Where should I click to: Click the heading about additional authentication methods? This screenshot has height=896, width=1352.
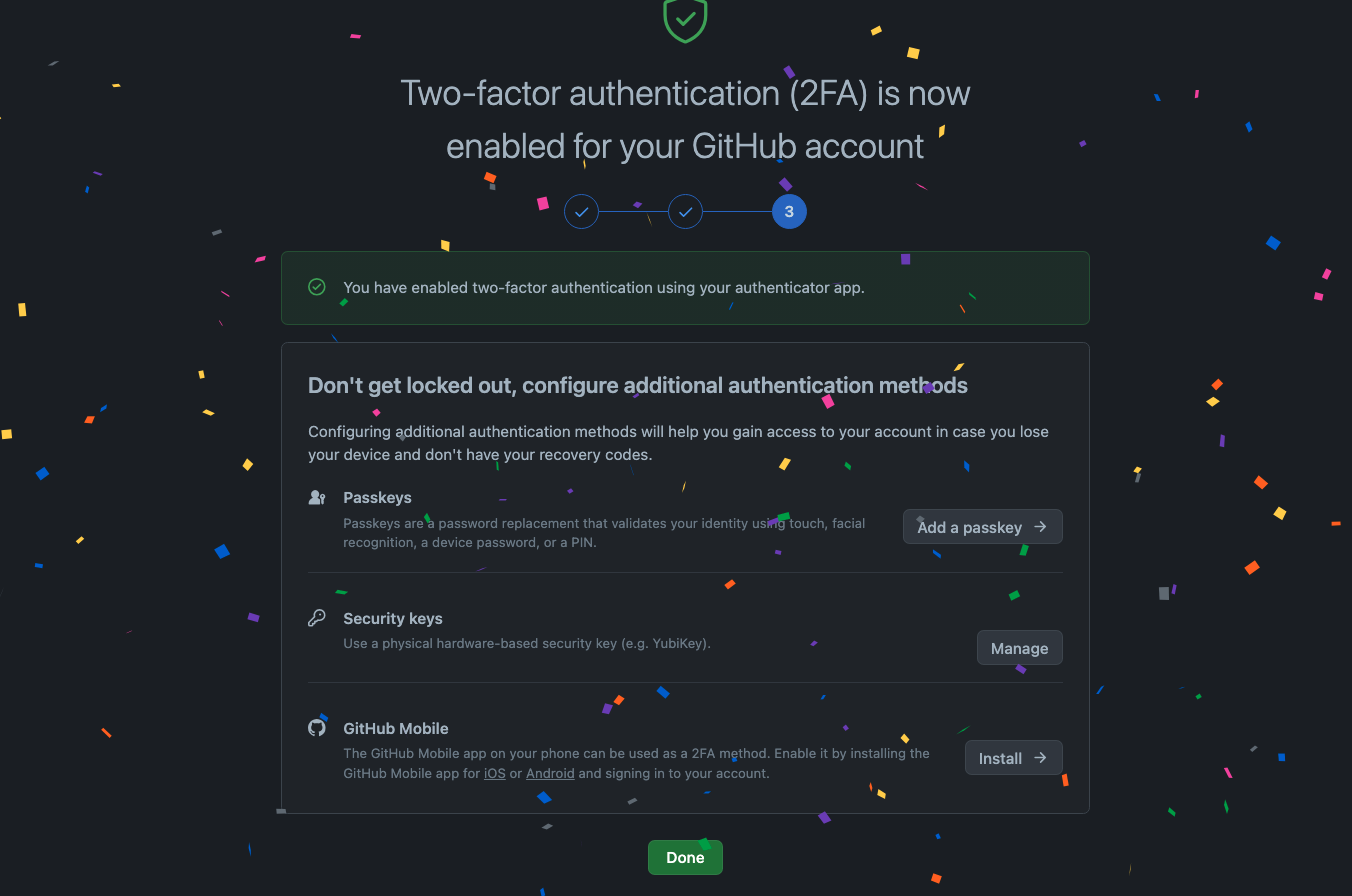(637, 385)
